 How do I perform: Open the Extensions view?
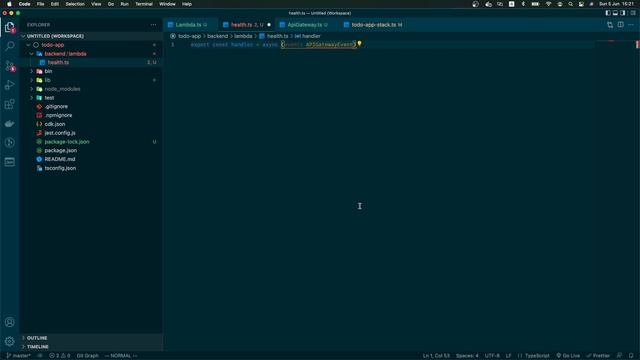click(x=10, y=104)
